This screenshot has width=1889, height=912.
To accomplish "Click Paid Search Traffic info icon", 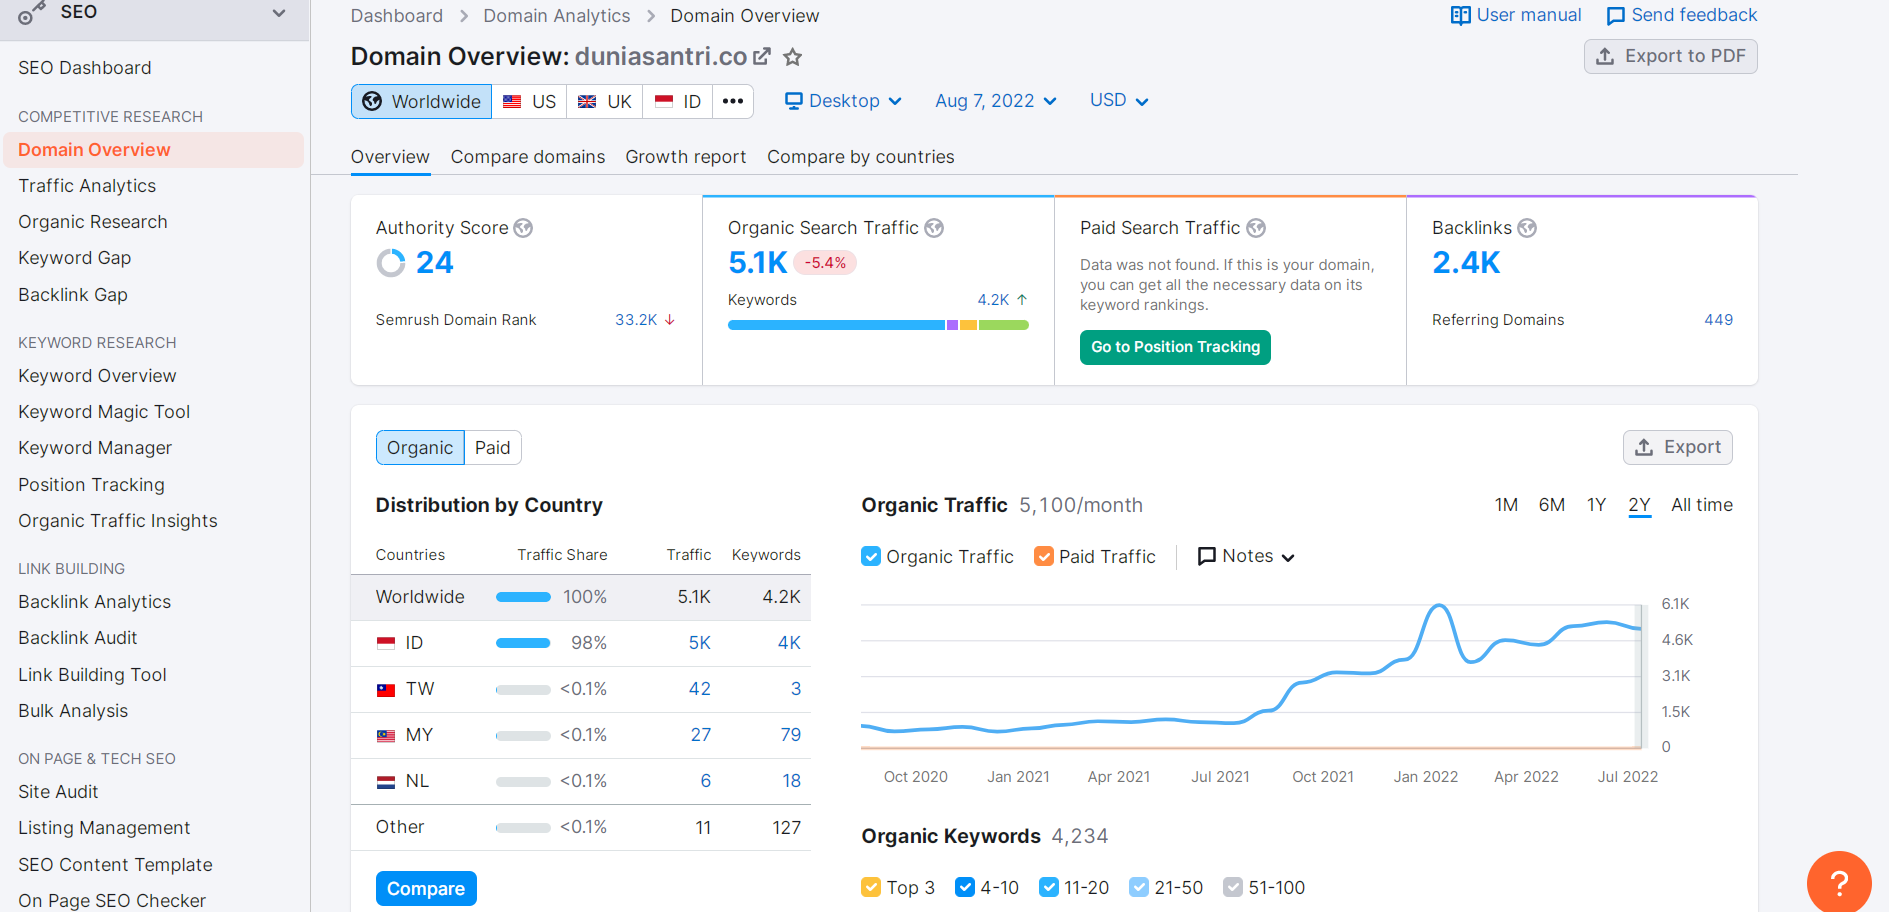I will 1256,228.
